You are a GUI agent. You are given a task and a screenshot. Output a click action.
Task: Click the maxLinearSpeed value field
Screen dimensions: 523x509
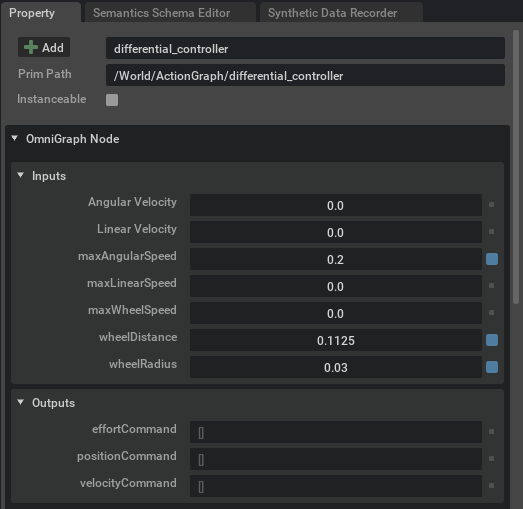(336, 286)
